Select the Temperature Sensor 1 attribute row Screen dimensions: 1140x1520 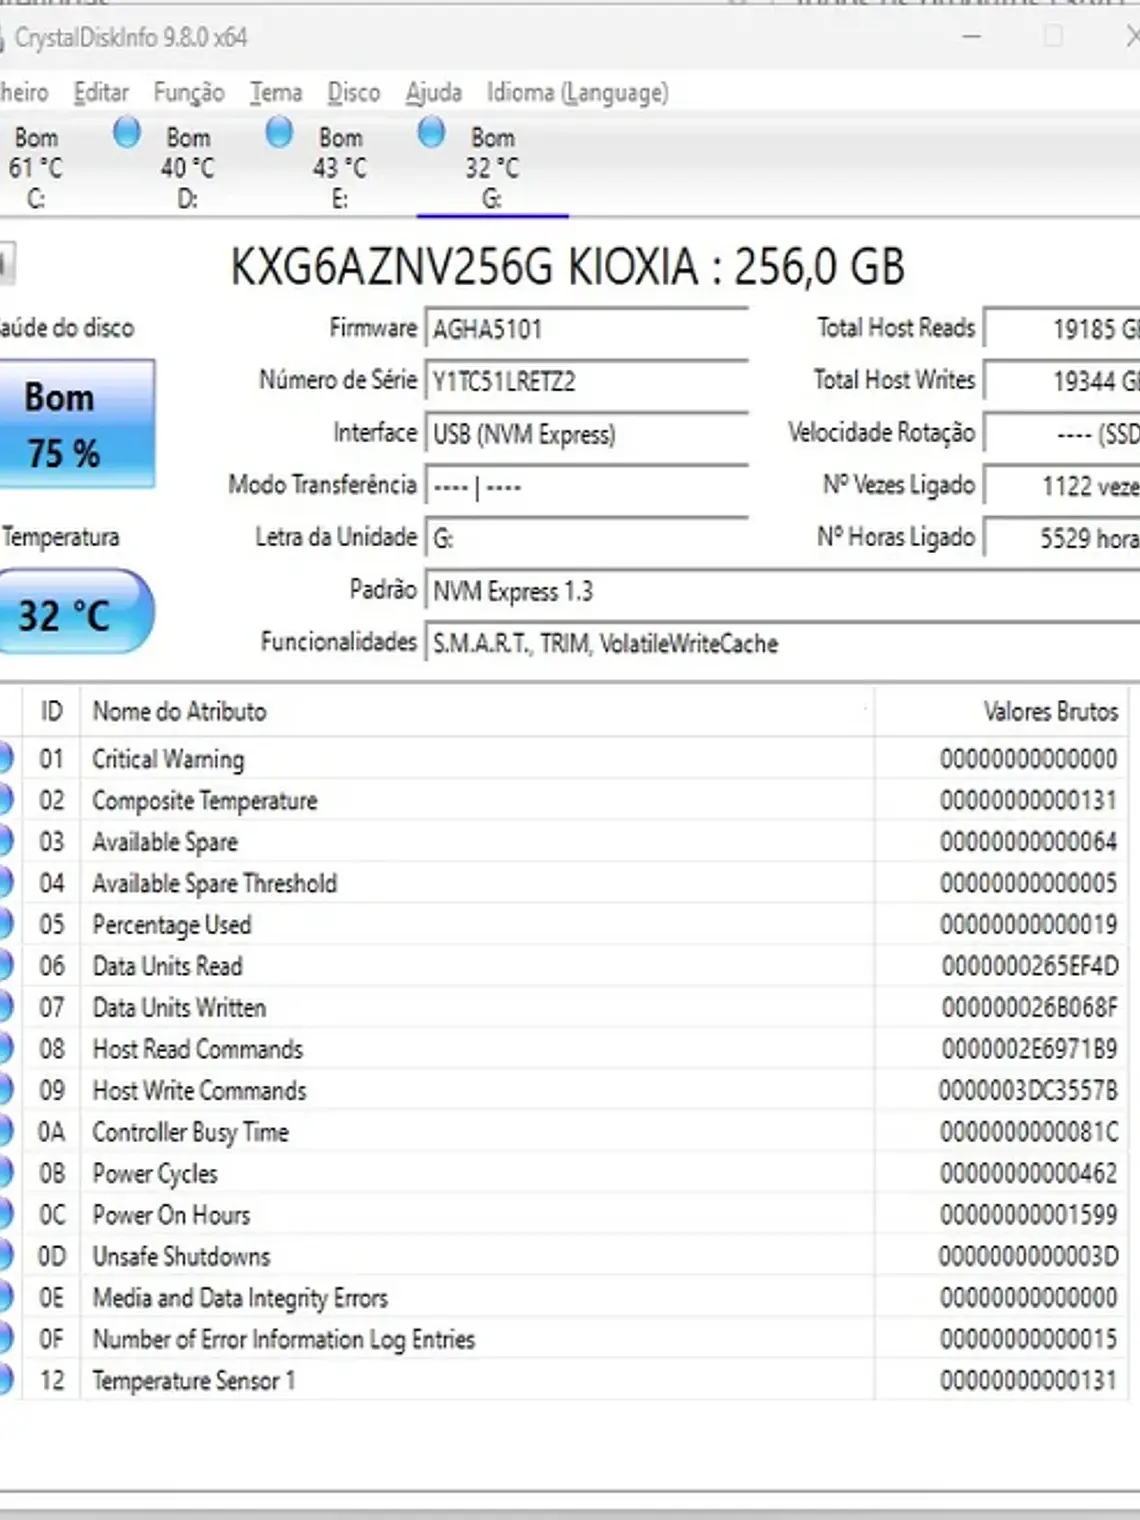pyautogui.click(x=565, y=1381)
